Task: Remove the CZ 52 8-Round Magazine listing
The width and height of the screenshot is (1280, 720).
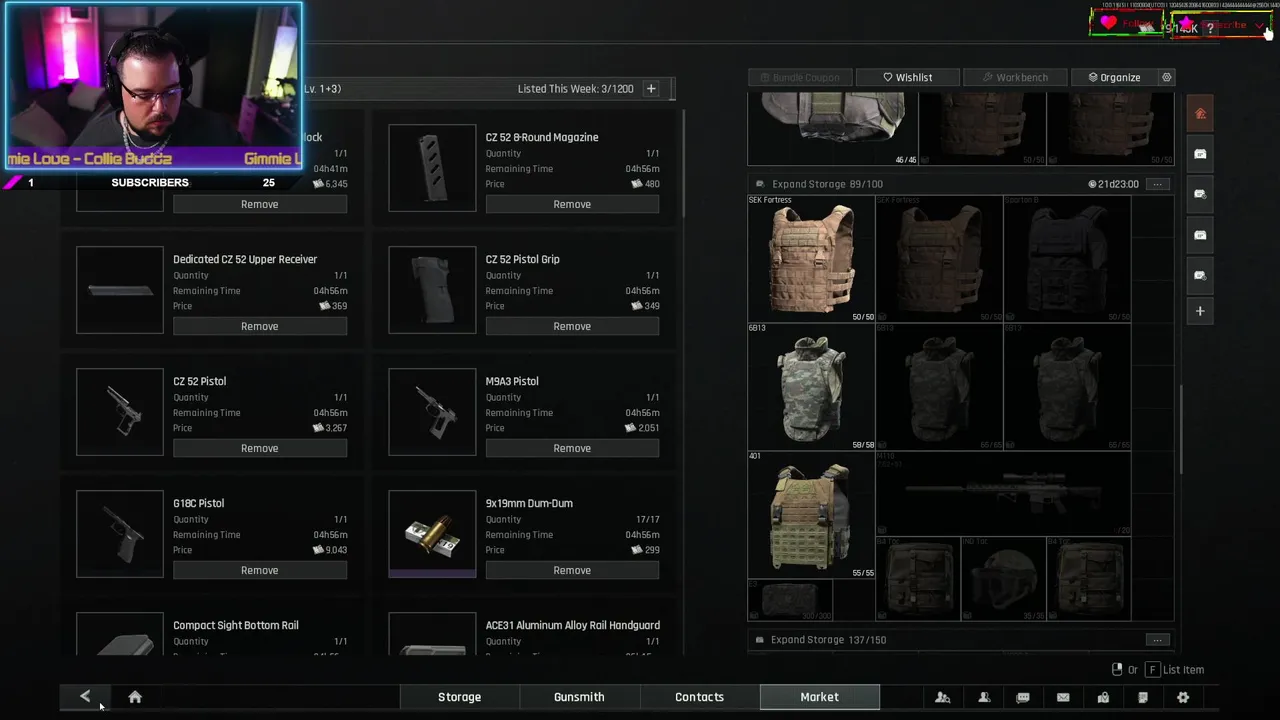Action: (572, 204)
